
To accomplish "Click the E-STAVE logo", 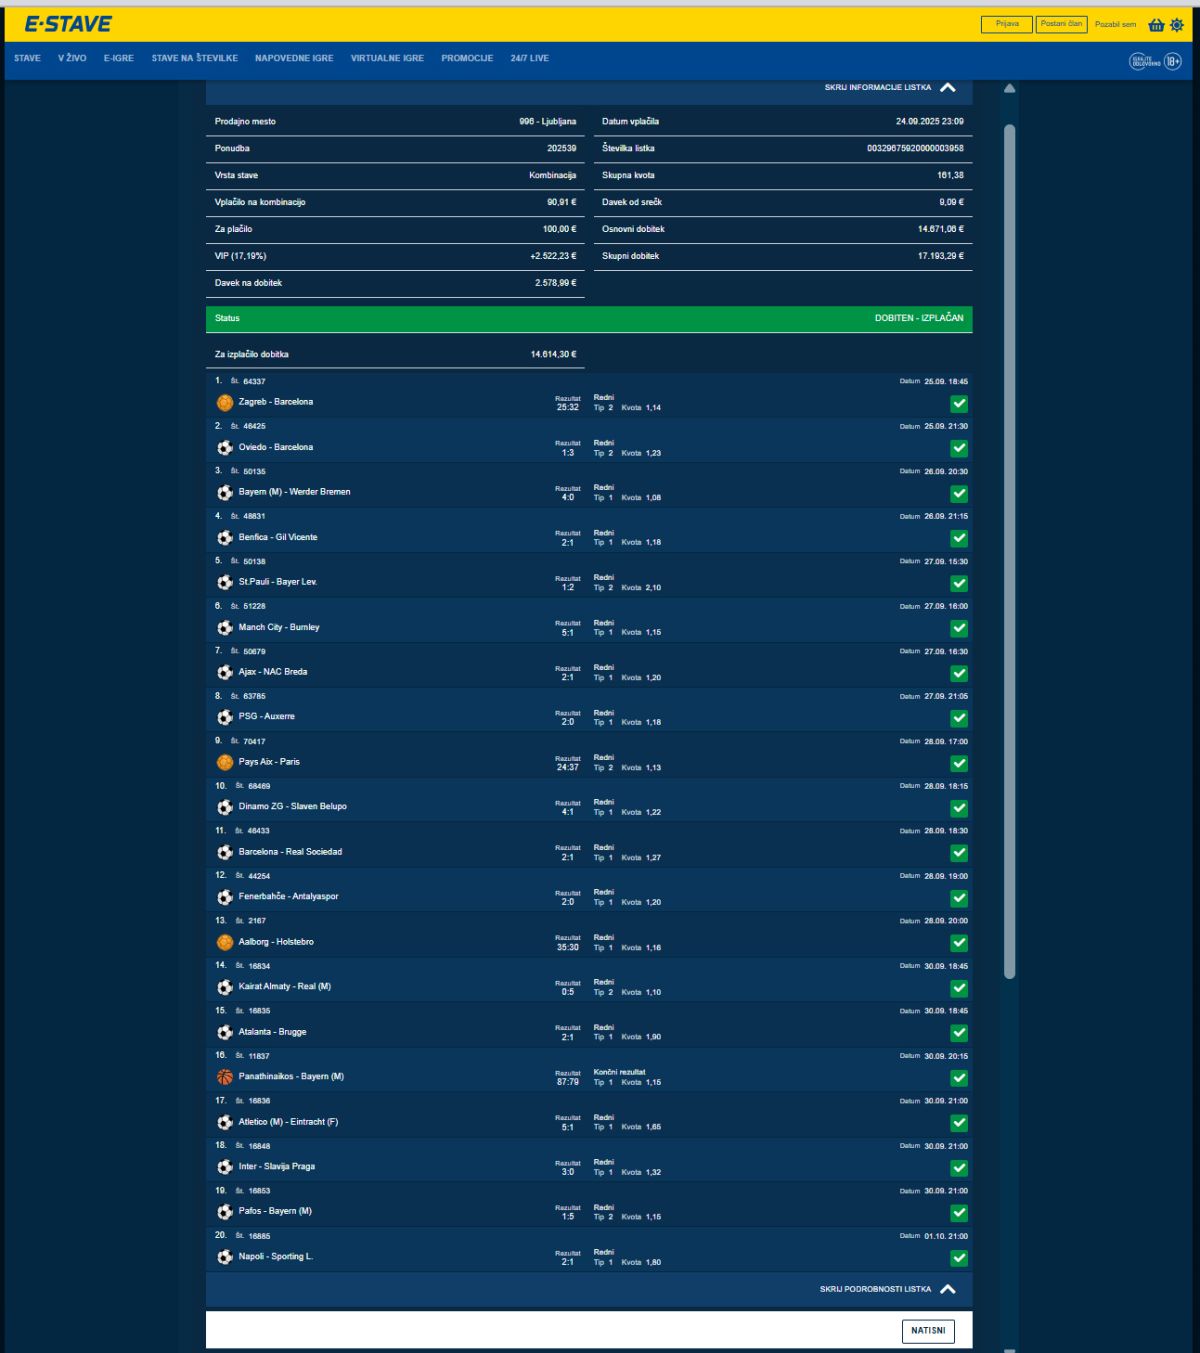I will click(68, 24).
